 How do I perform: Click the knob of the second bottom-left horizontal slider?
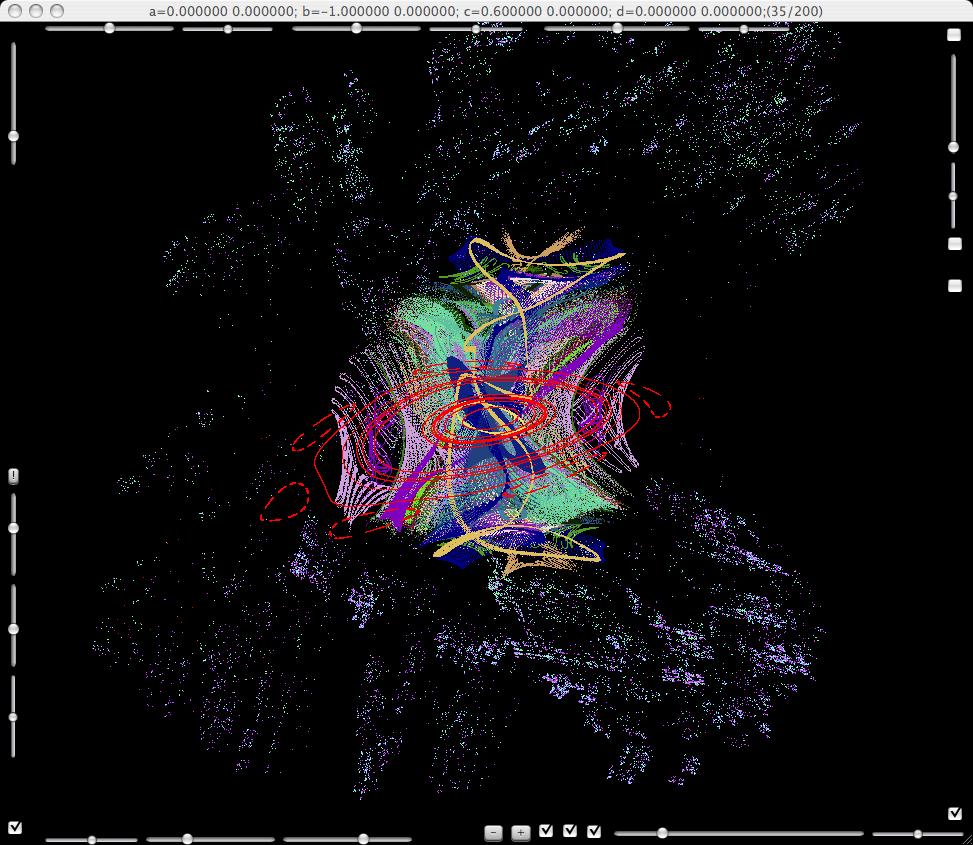pyautogui.click(x=187, y=839)
